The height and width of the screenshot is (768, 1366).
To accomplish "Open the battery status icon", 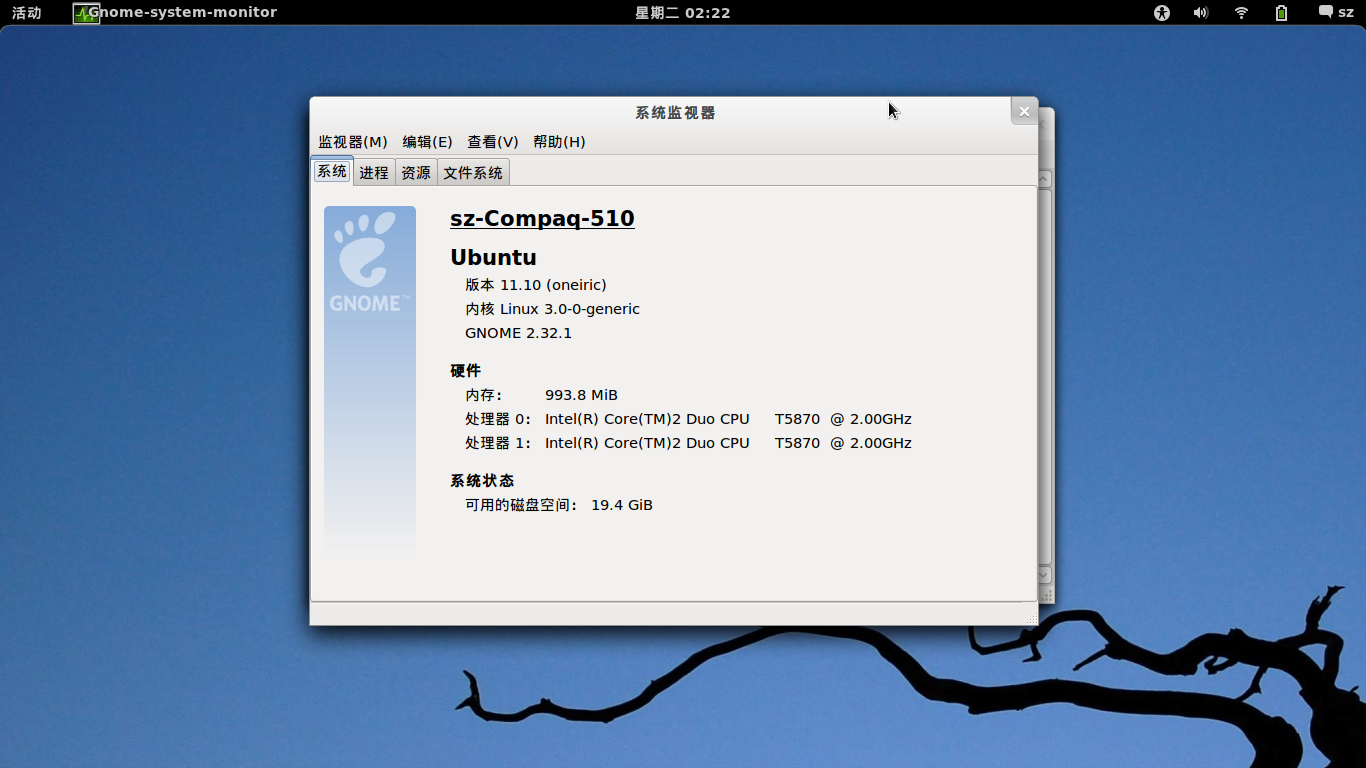I will pyautogui.click(x=1281, y=13).
